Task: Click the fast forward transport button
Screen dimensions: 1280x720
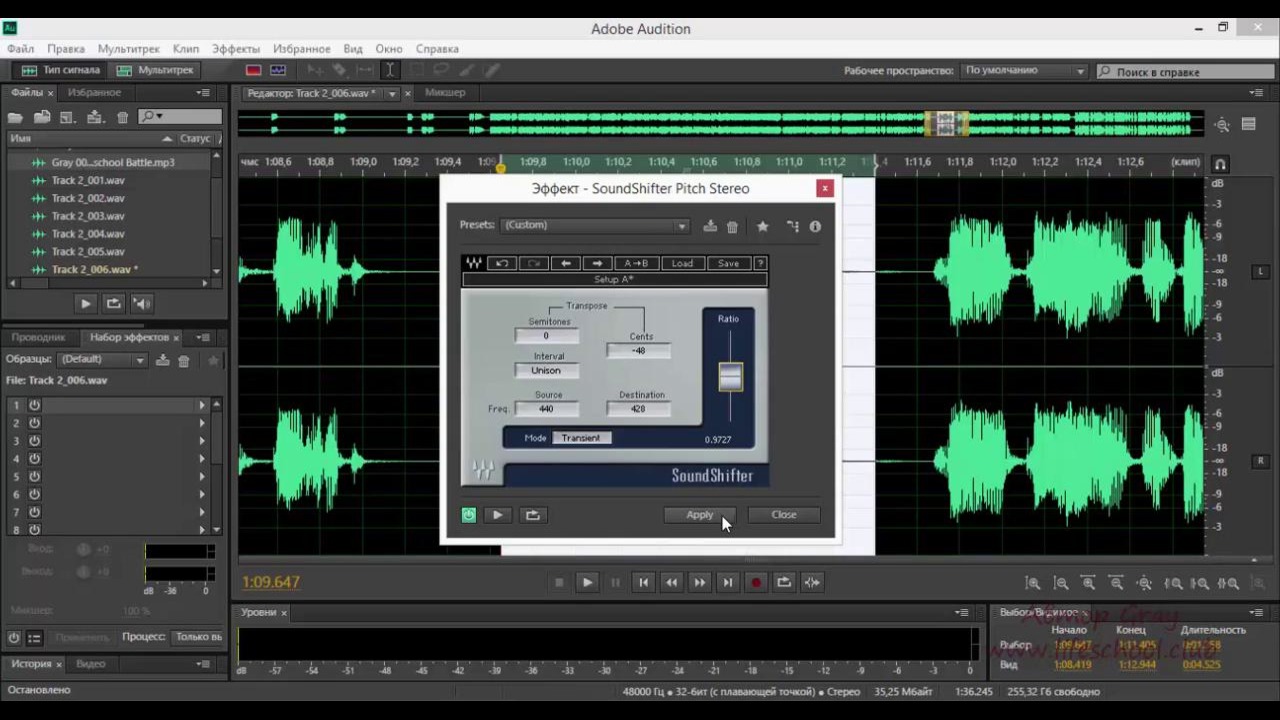Action: point(700,582)
